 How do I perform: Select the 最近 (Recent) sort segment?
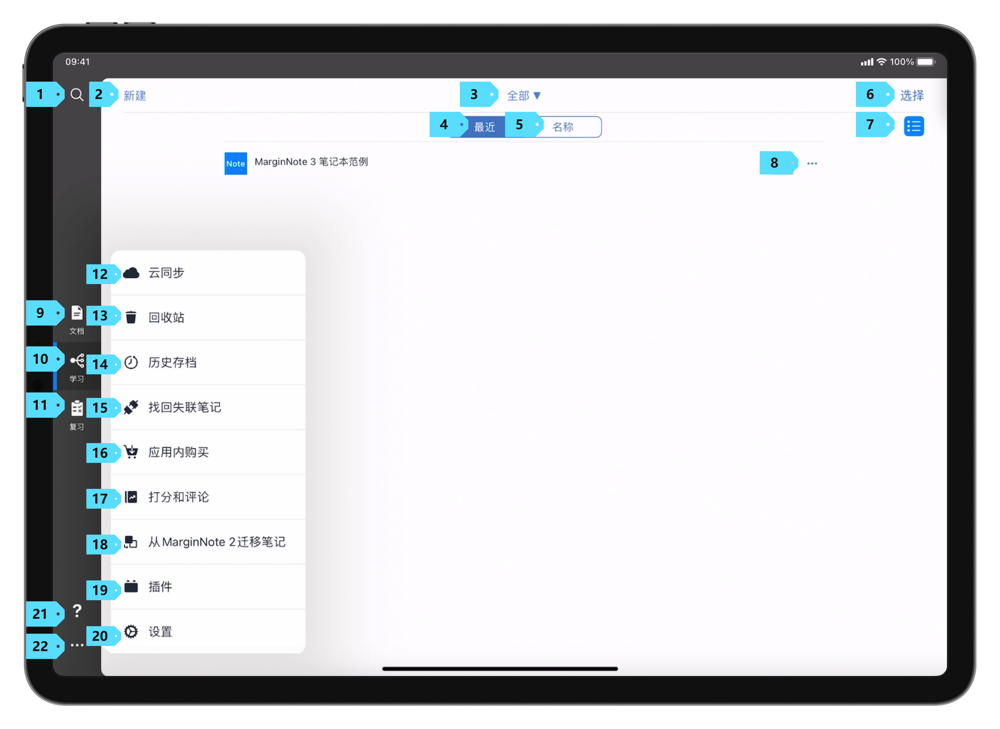coord(485,127)
